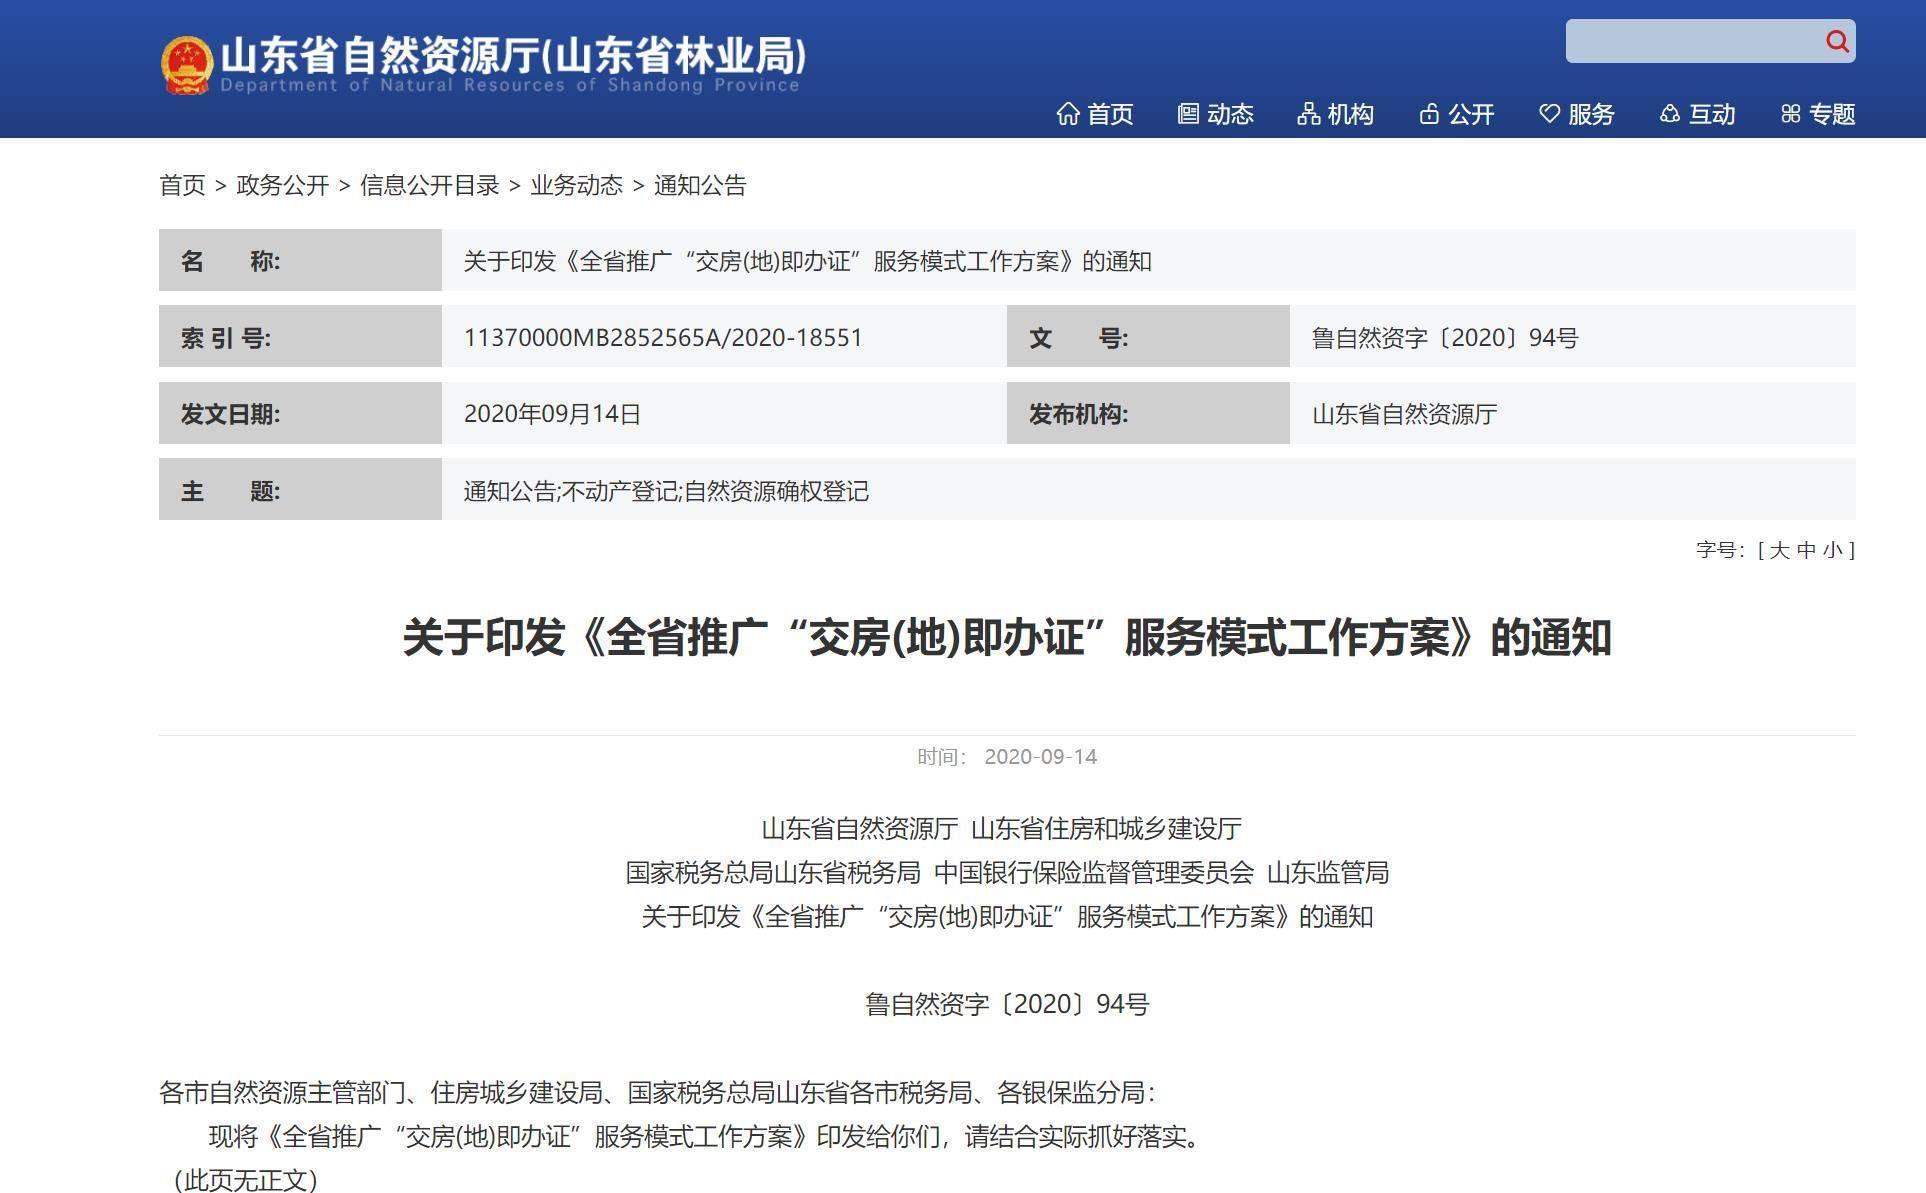The height and width of the screenshot is (1193, 1926).
Task: Set font size to 大
Action: (x=1779, y=550)
